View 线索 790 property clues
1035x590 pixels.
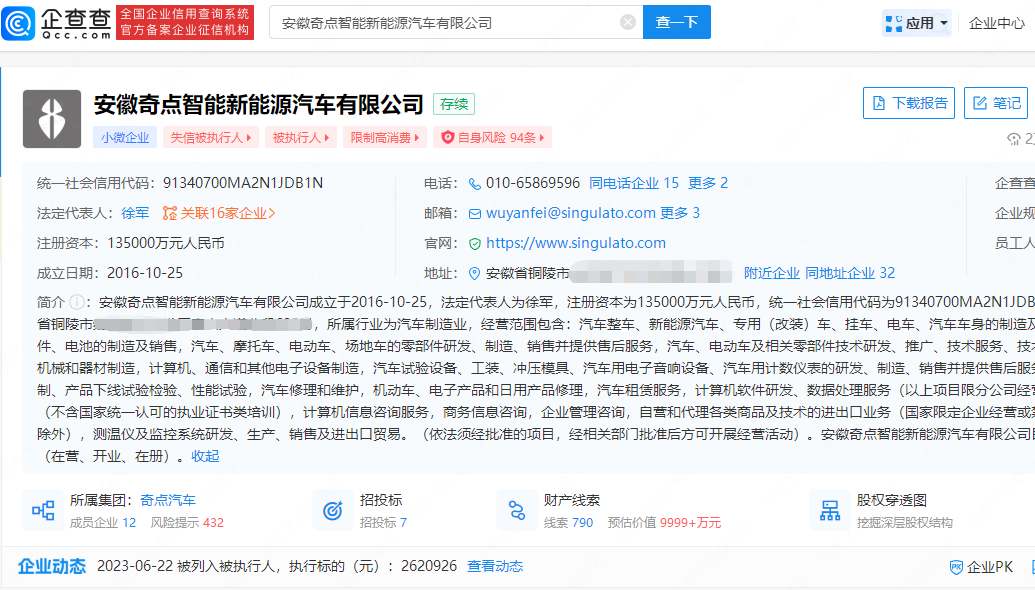[568, 523]
